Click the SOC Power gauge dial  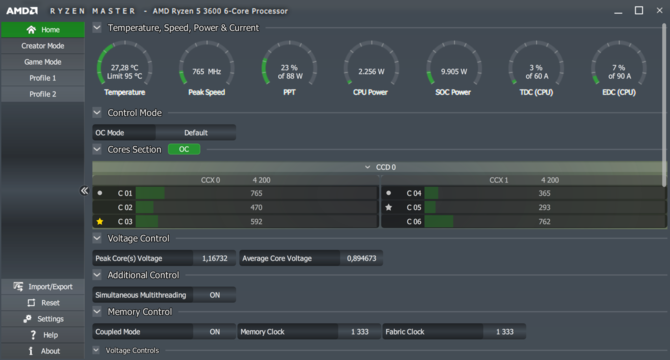[454, 64]
